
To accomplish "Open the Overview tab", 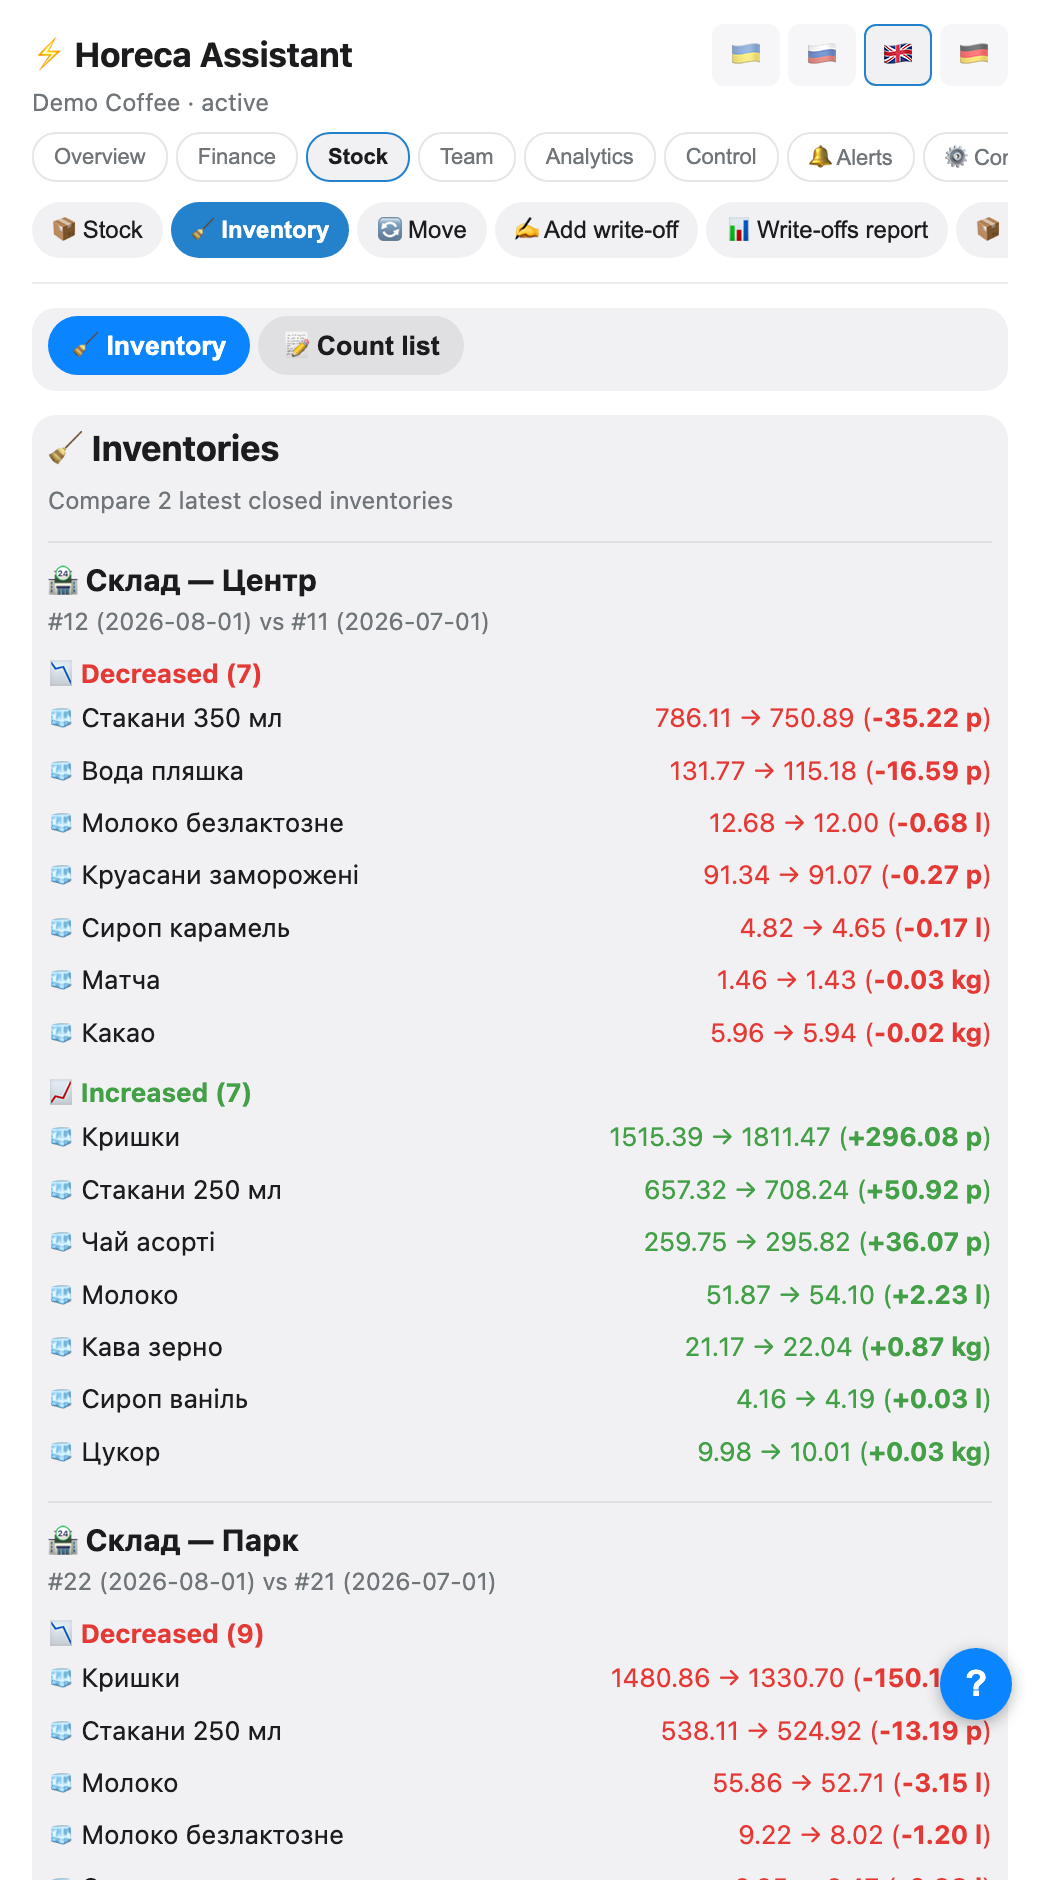I will [x=99, y=157].
